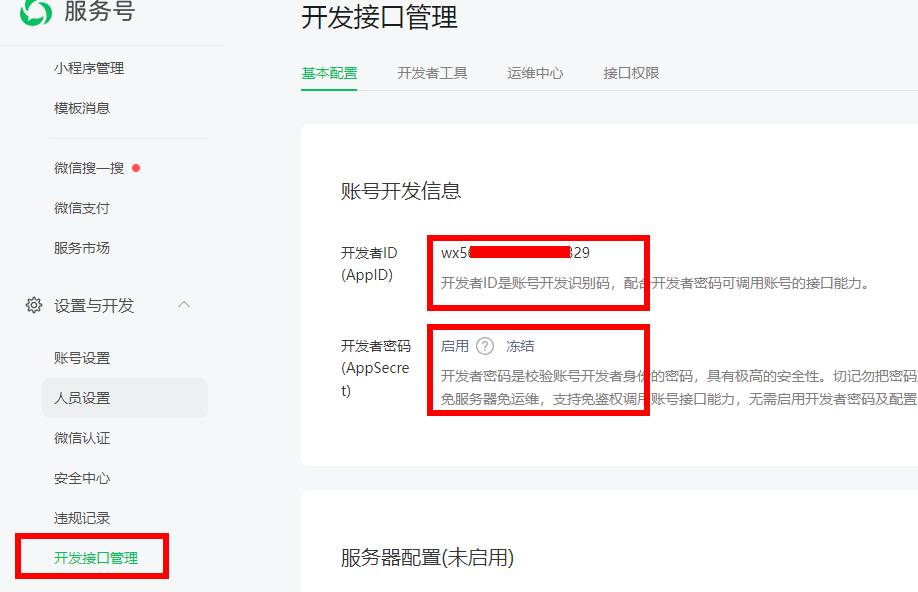The image size is (918, 592).
Task: Select 微信搜一搜 with the red dot
Action: click(91, 167)
